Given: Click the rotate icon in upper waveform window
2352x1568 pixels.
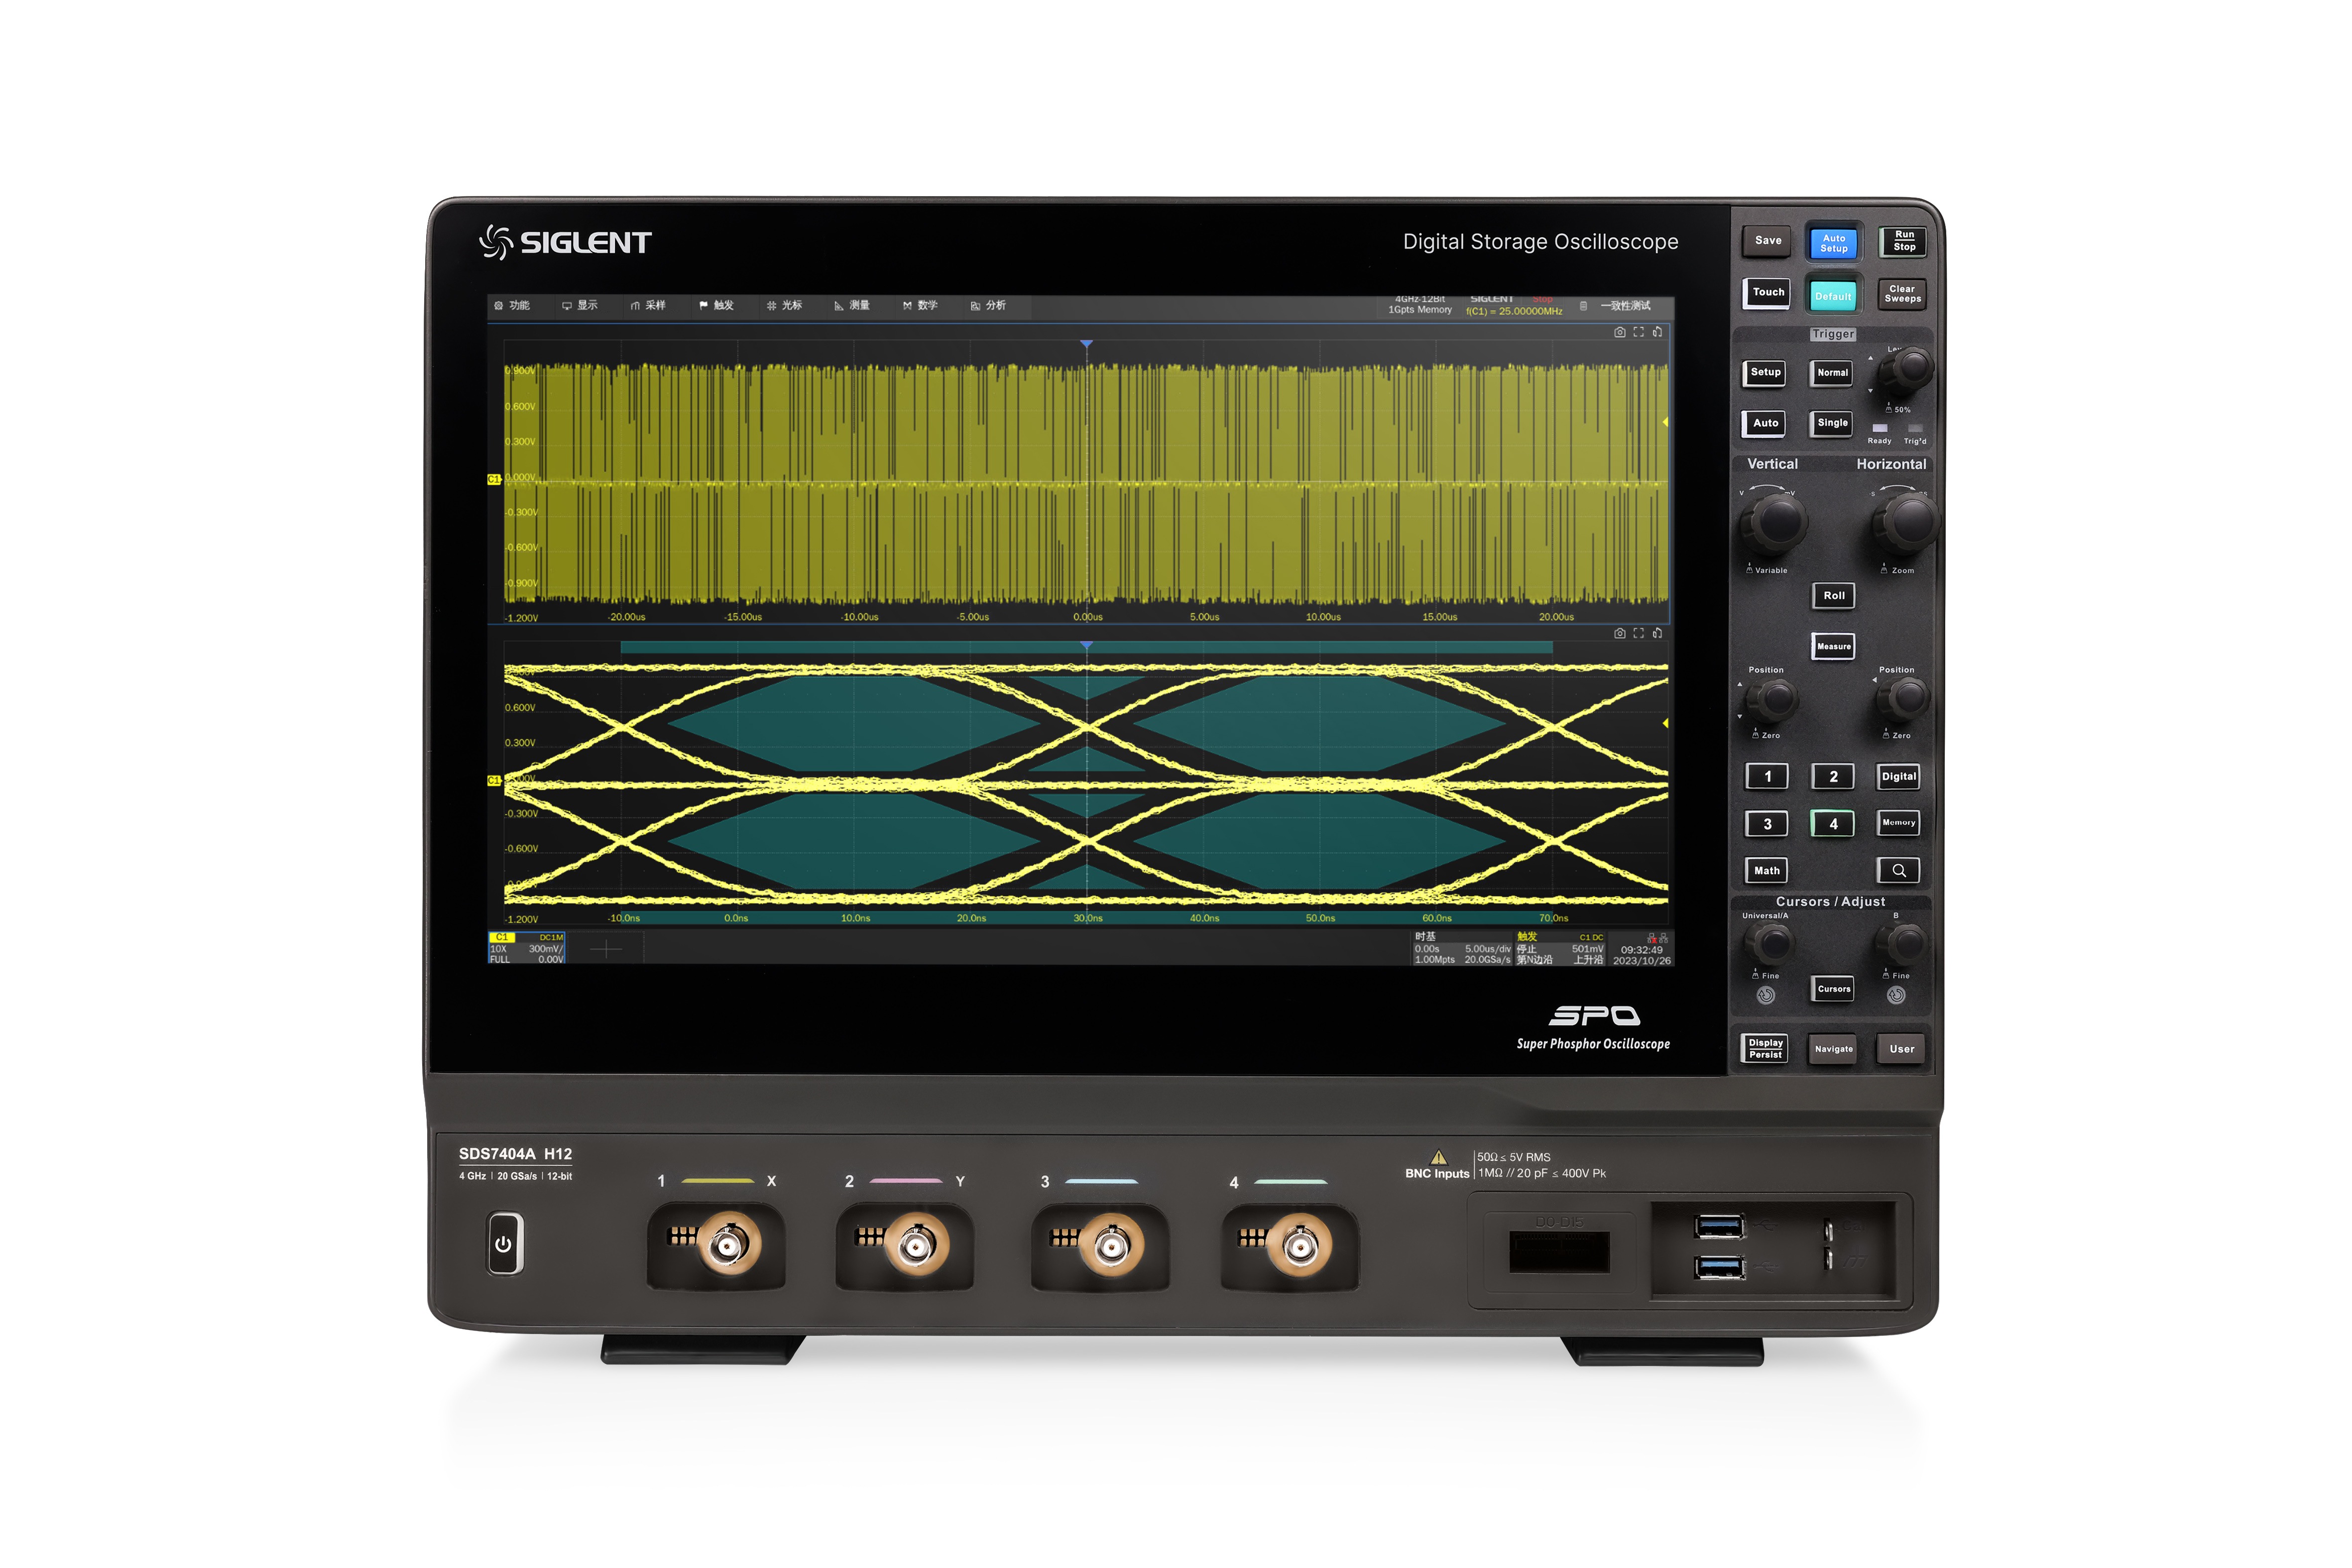Looking at the screenshot, I should (1658, 332).
